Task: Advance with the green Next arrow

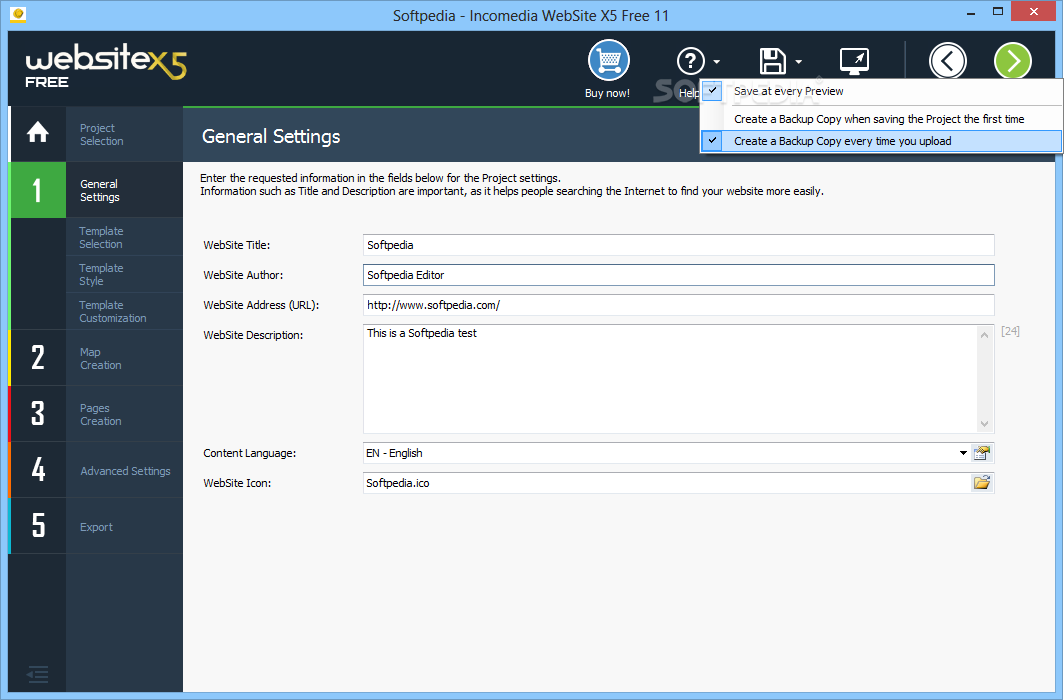Action: coord(1012,61)
